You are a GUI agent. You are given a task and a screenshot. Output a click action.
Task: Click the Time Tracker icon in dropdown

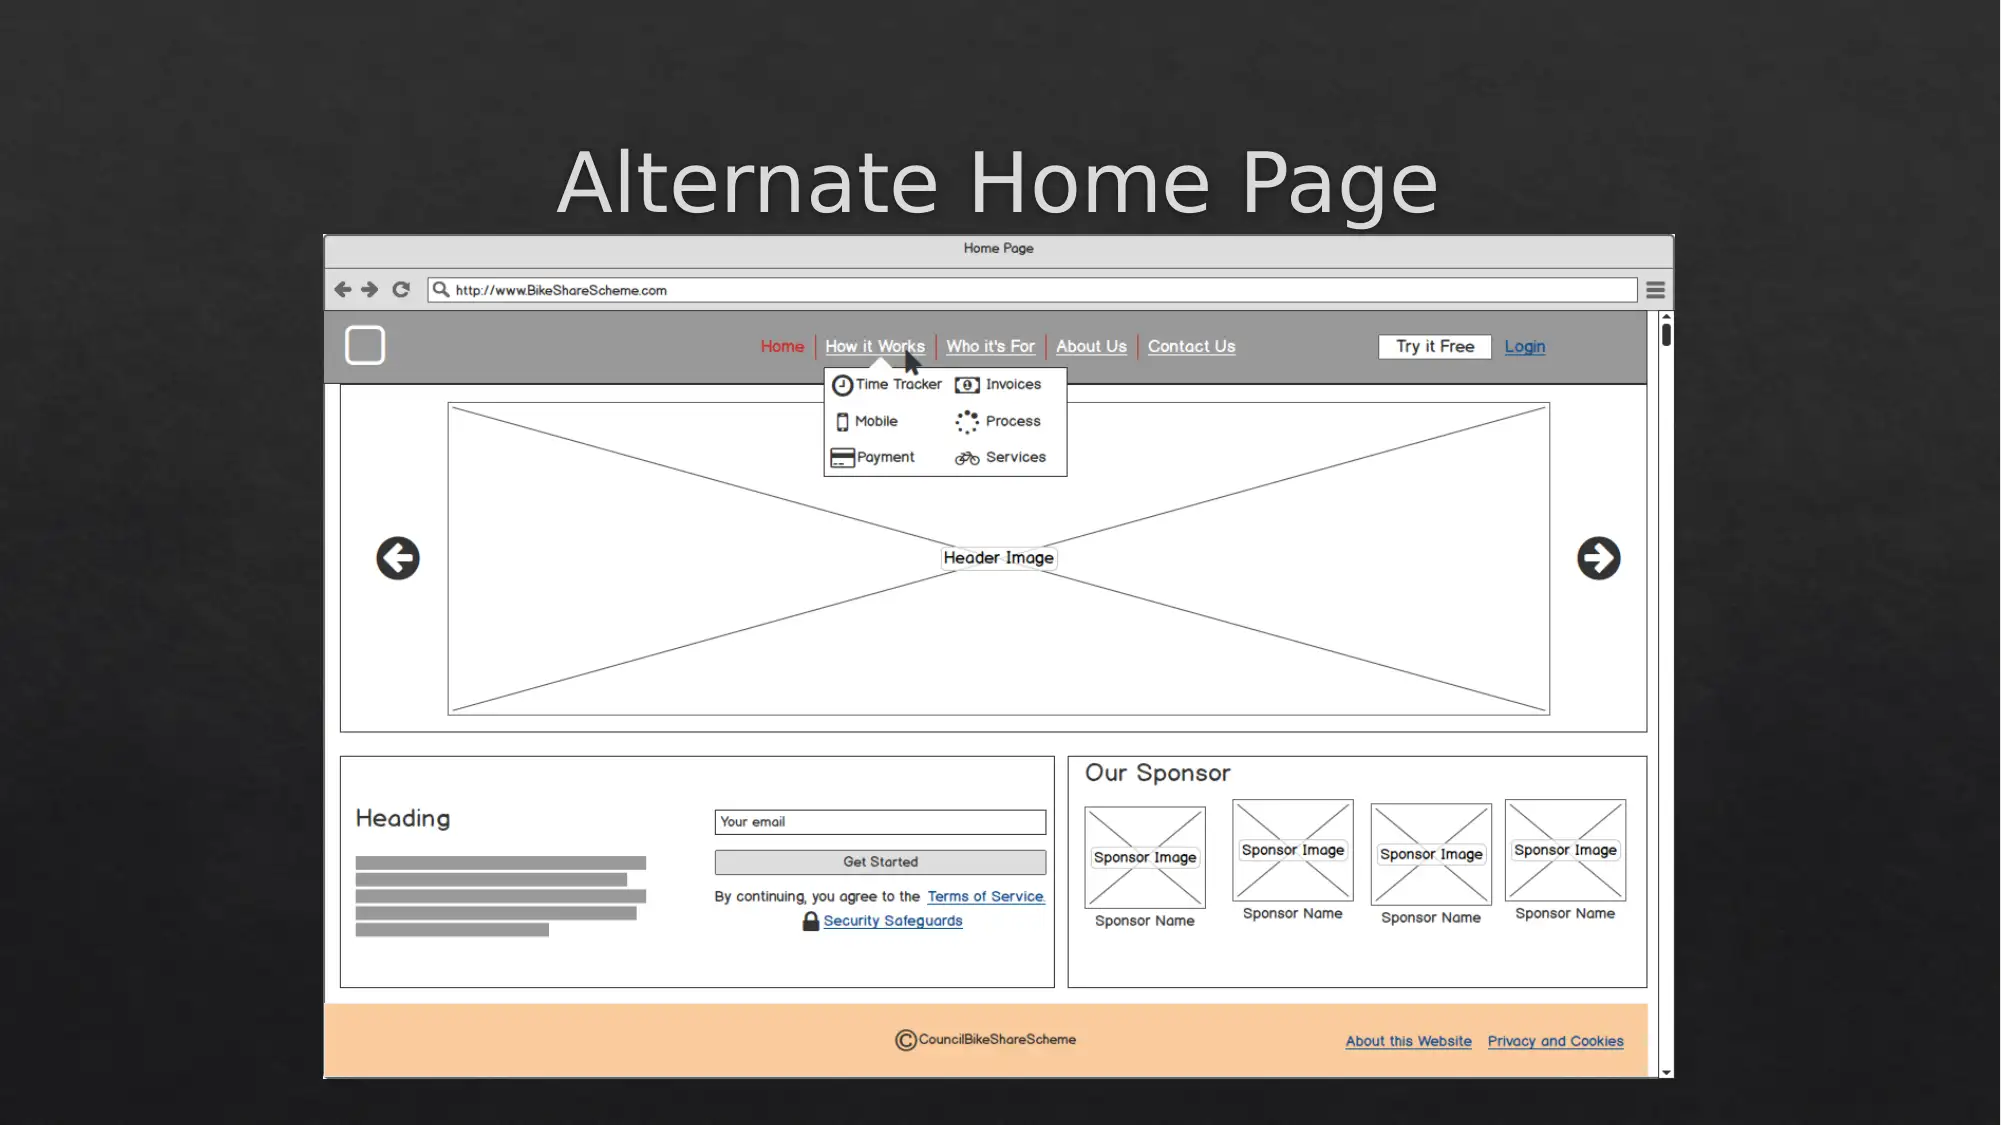(844, 385)
